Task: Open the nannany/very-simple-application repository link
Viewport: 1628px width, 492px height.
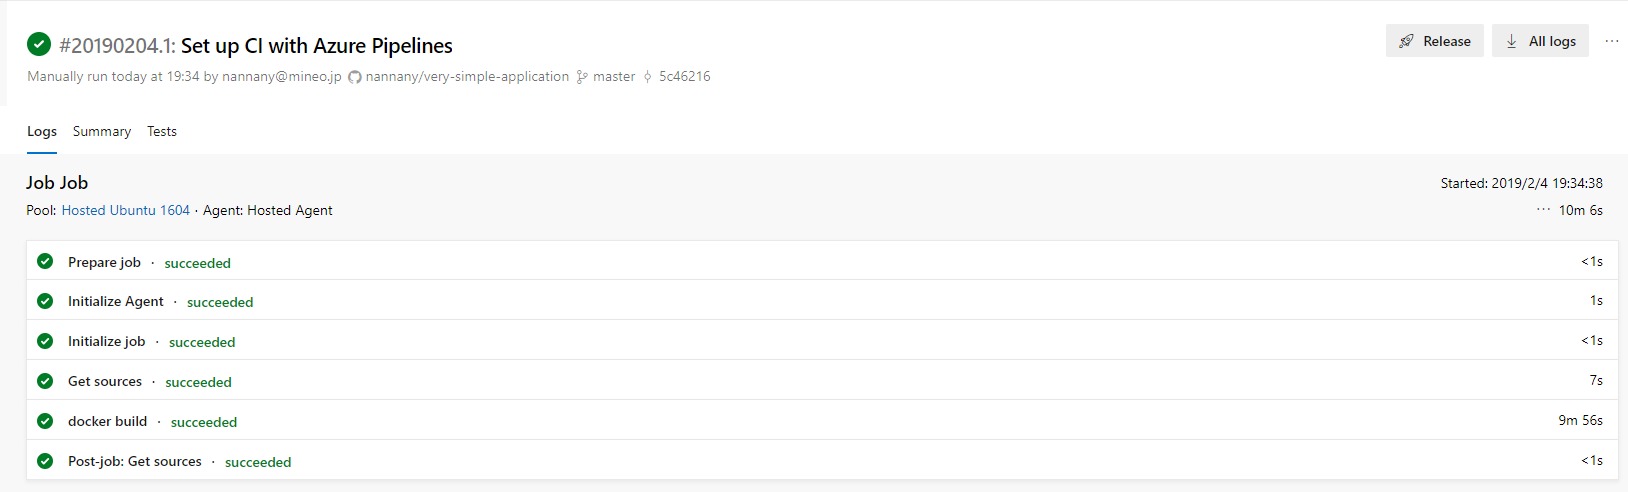Action: (467, 77)
